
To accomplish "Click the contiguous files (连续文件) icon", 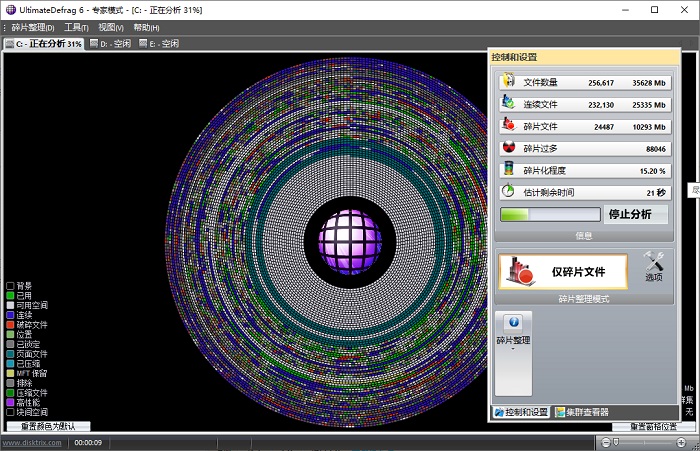I will (x=508, y=103).
